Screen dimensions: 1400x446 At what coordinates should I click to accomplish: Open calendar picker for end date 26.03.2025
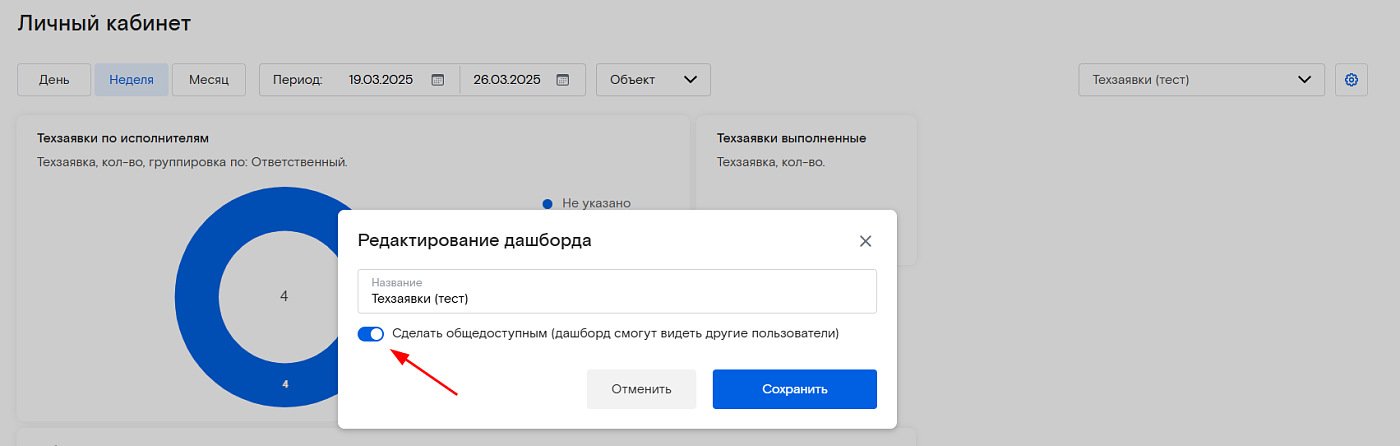tap(563, 80)
